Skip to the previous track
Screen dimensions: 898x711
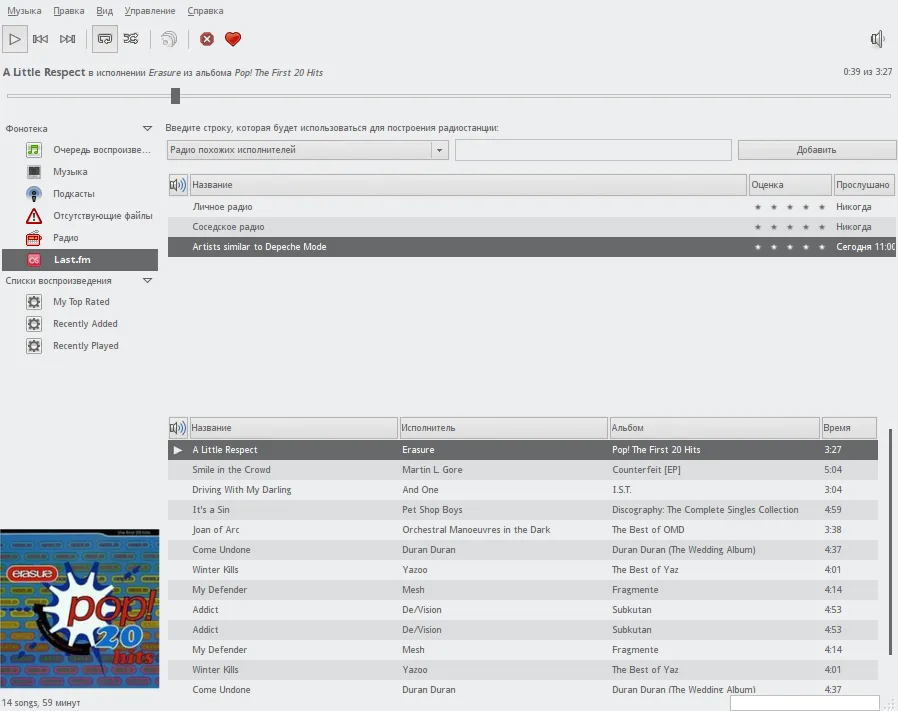[x=41, y=39]
